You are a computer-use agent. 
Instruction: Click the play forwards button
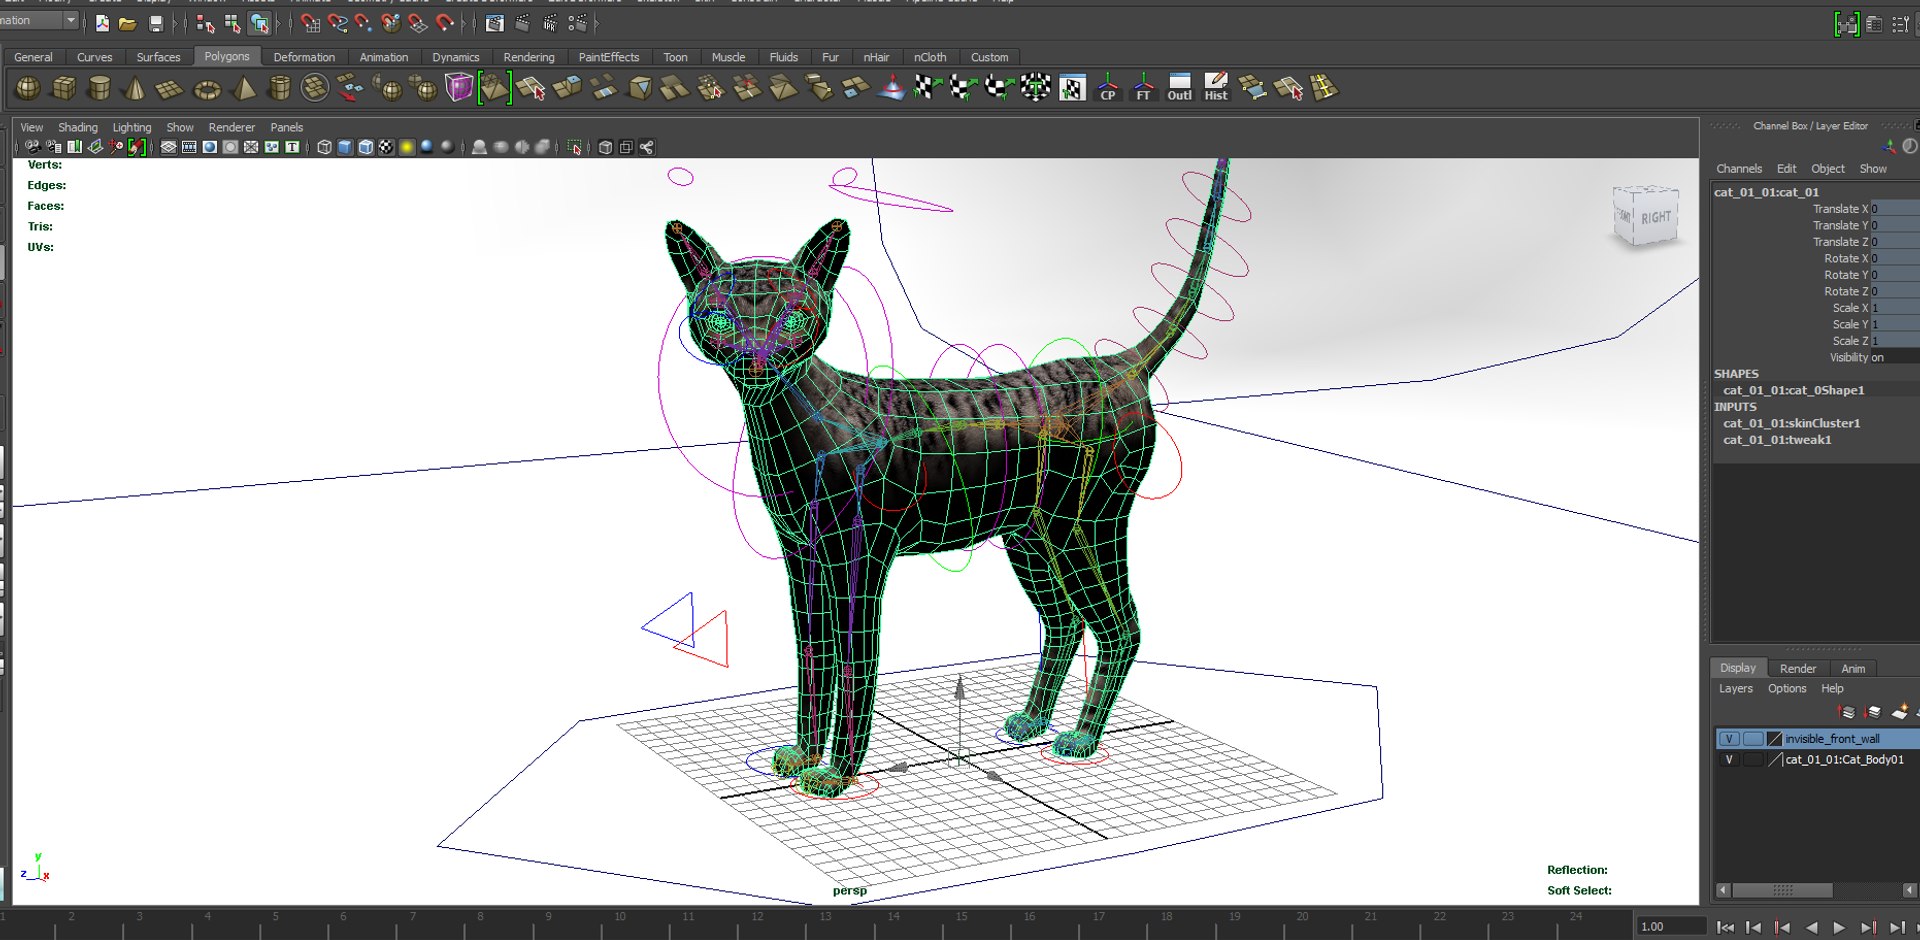(x=1839, y=927)
